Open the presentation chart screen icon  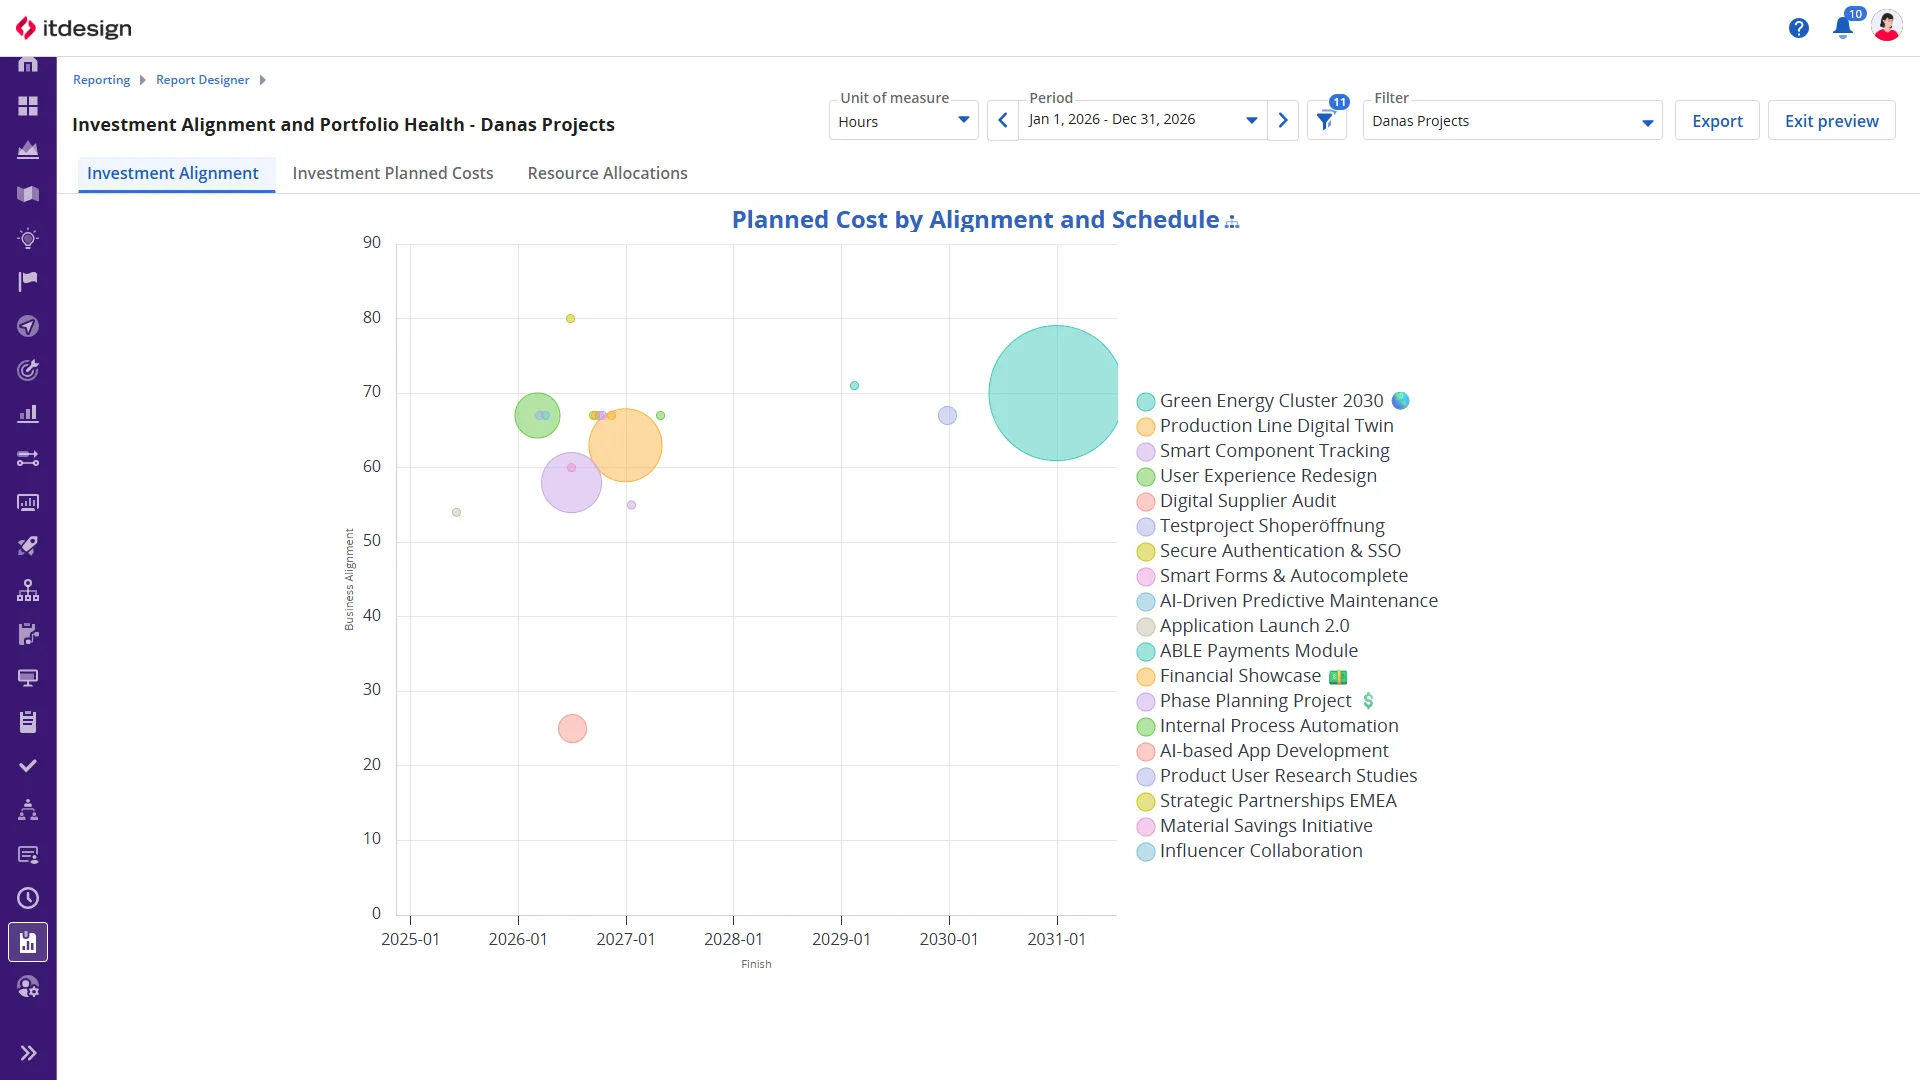coord(28,502)
